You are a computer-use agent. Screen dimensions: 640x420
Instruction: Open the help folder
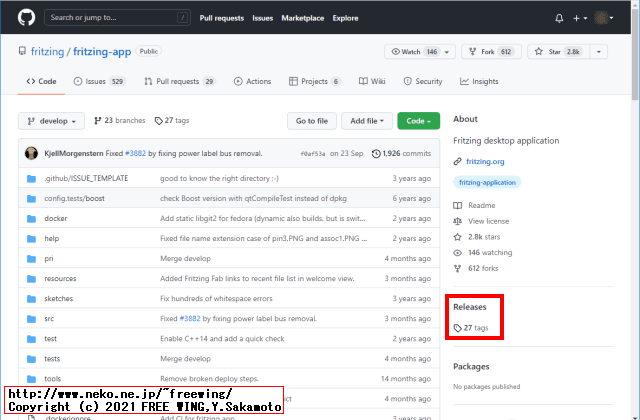[x=52, y=238]
